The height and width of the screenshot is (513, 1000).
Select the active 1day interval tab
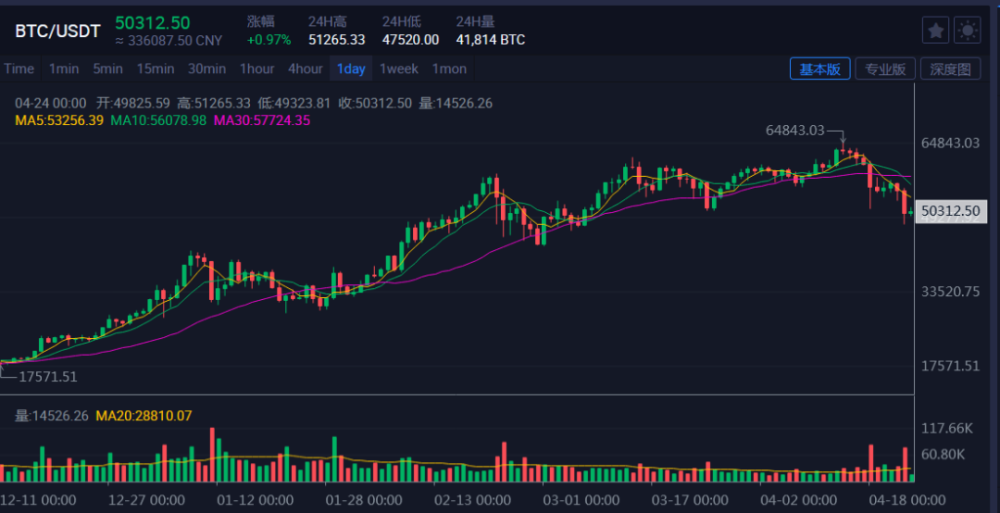click(x=351, y=69)
